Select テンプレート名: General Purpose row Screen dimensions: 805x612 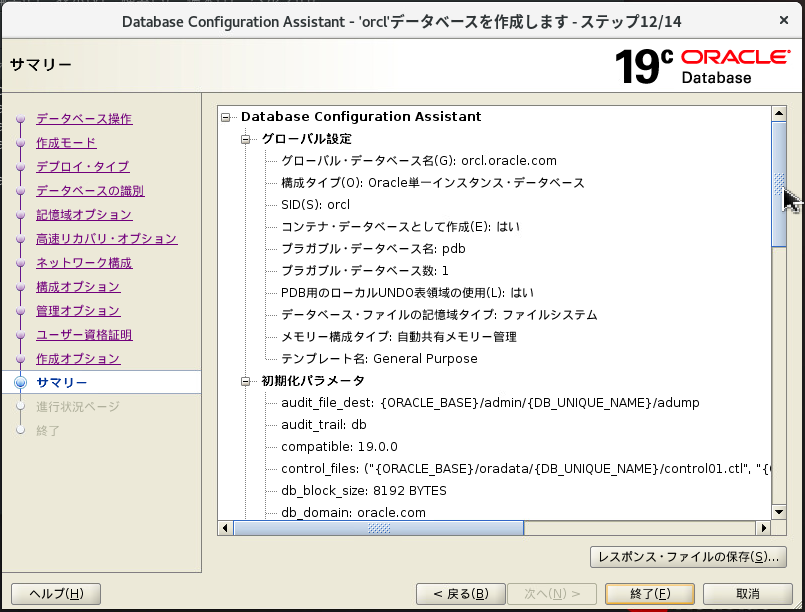pyautogui.click(x=379, y=359)
